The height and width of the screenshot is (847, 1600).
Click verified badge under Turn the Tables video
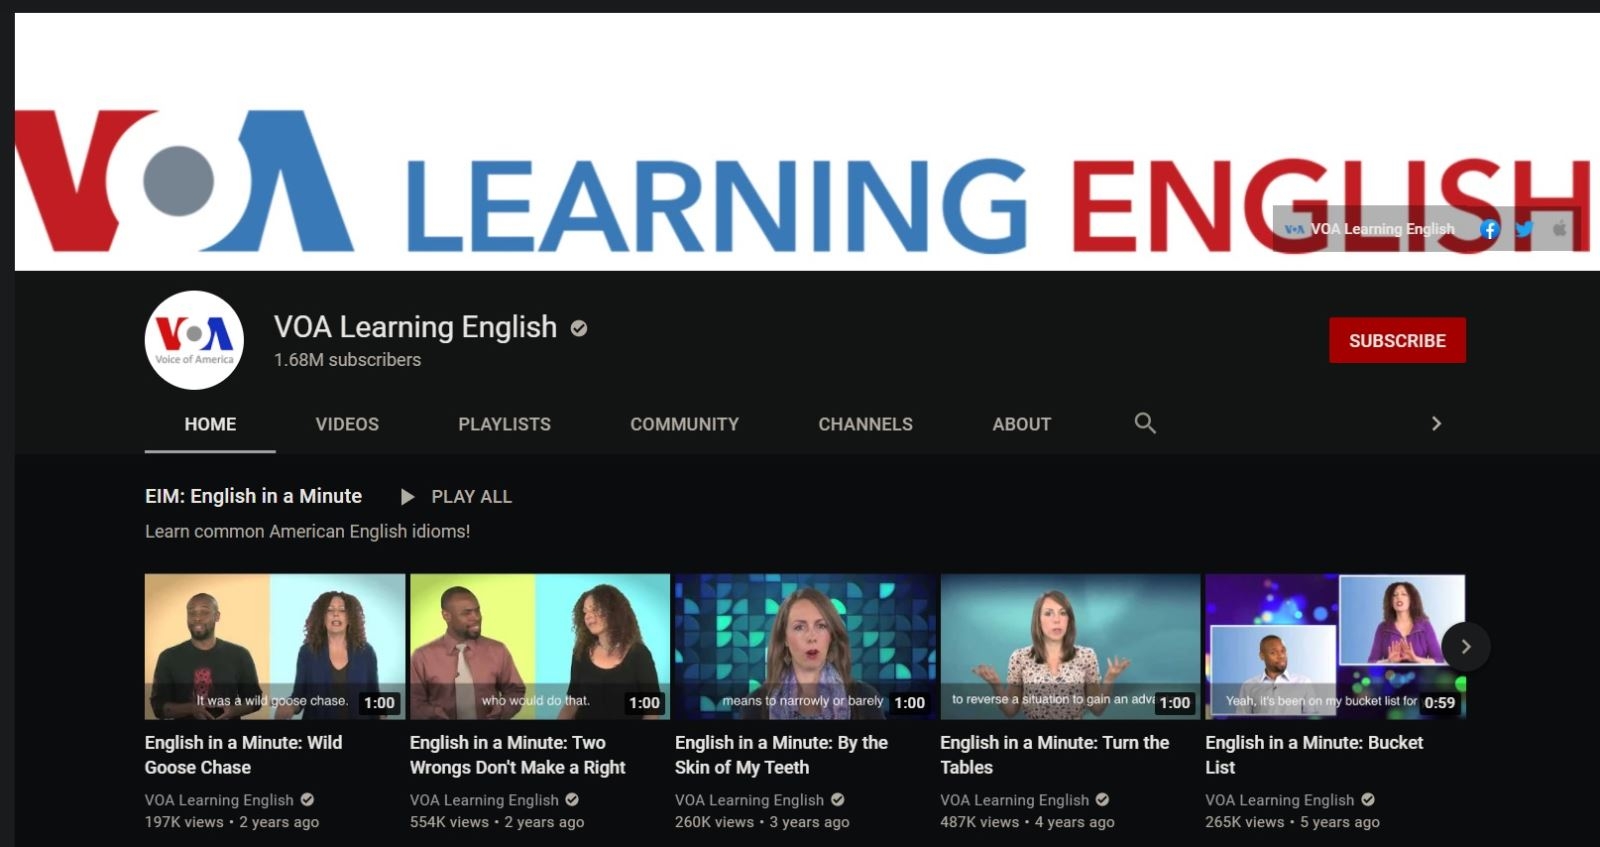[x=1102, y=799]
